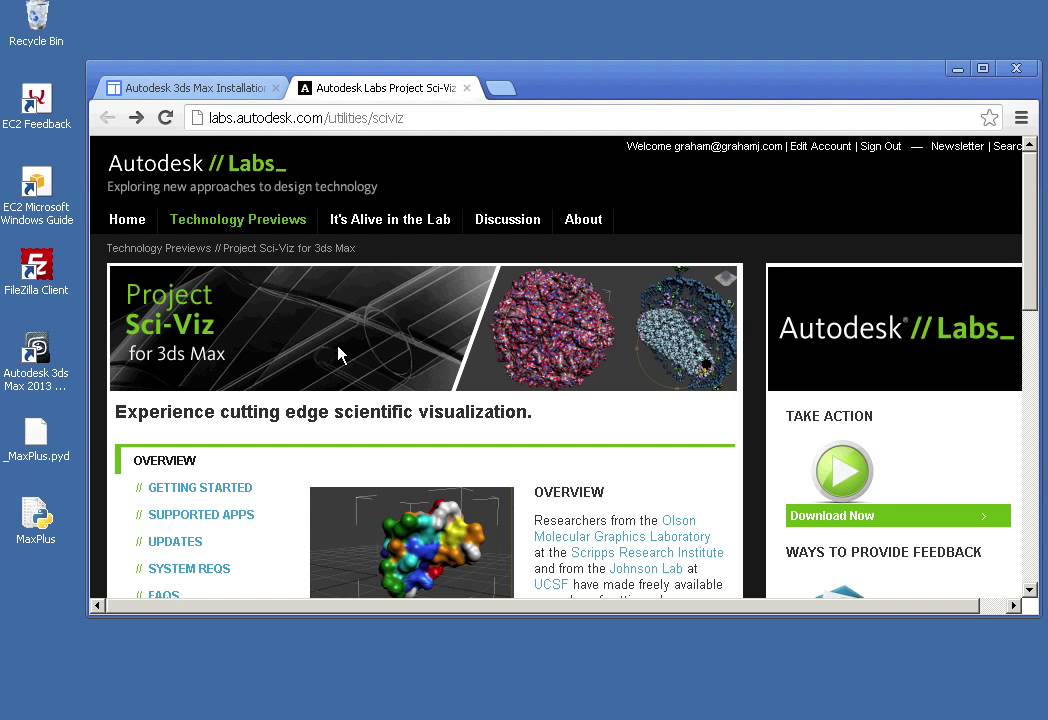The width and height of the screenshot is (1048, 720).
Task: Open It's Alive in the Lab
Action: (390, 219)
